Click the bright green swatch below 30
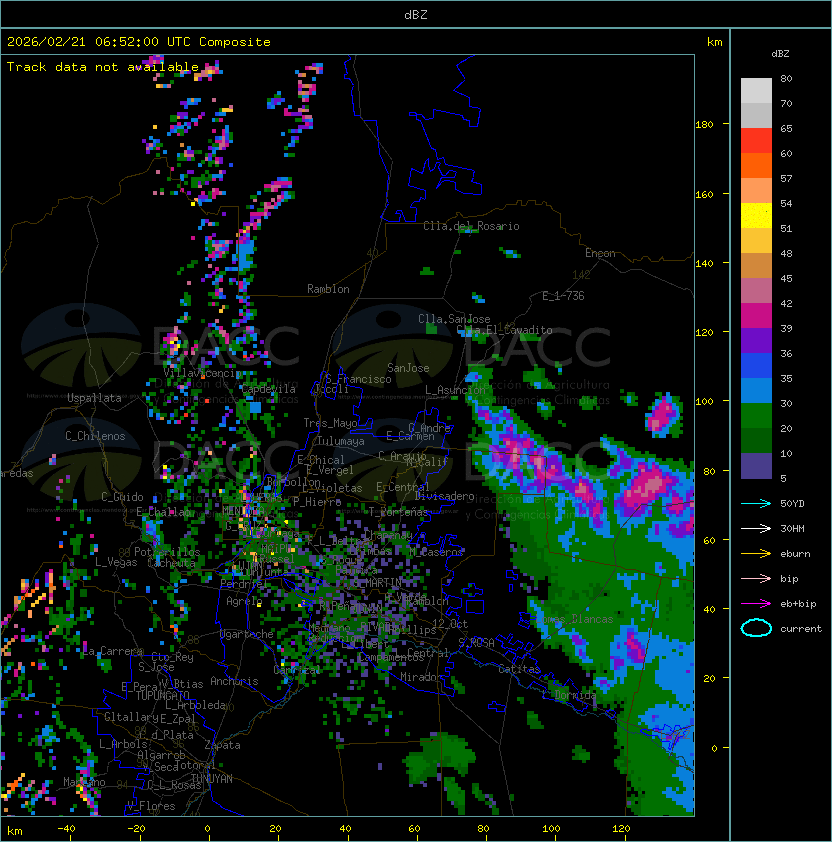 click(x=756, y=415)
